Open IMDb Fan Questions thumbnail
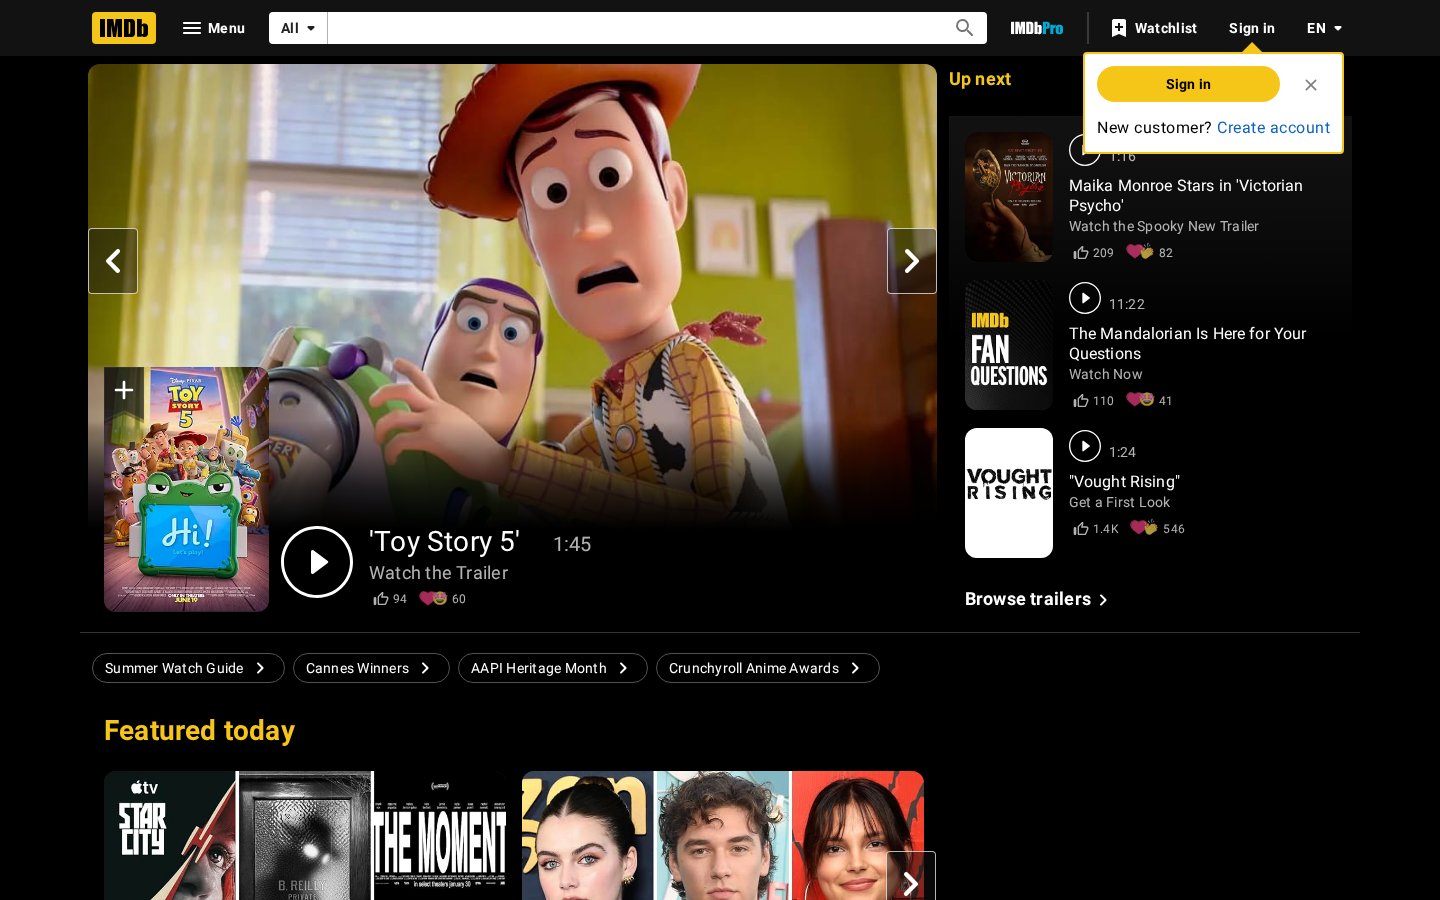The height and width of the screenshot is (900, 1440). (x=1009, y=345)
